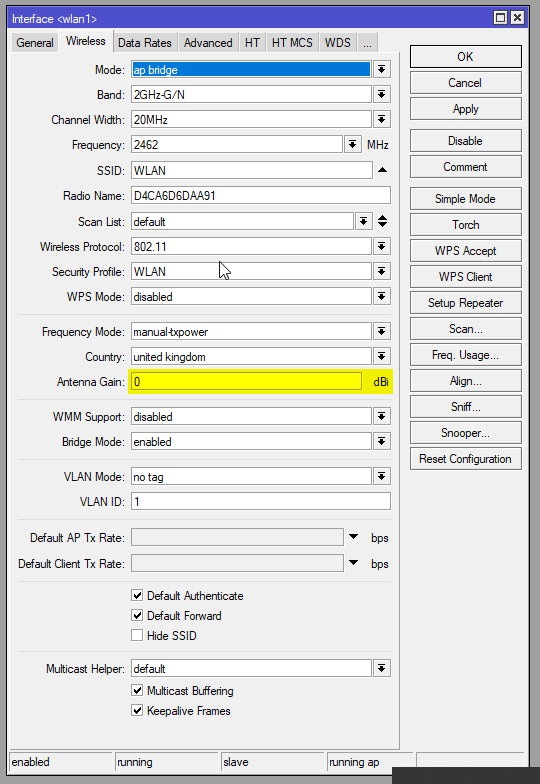Click in the SSID input field
Screen dimensions: 540x784
[x=252, y=170]
